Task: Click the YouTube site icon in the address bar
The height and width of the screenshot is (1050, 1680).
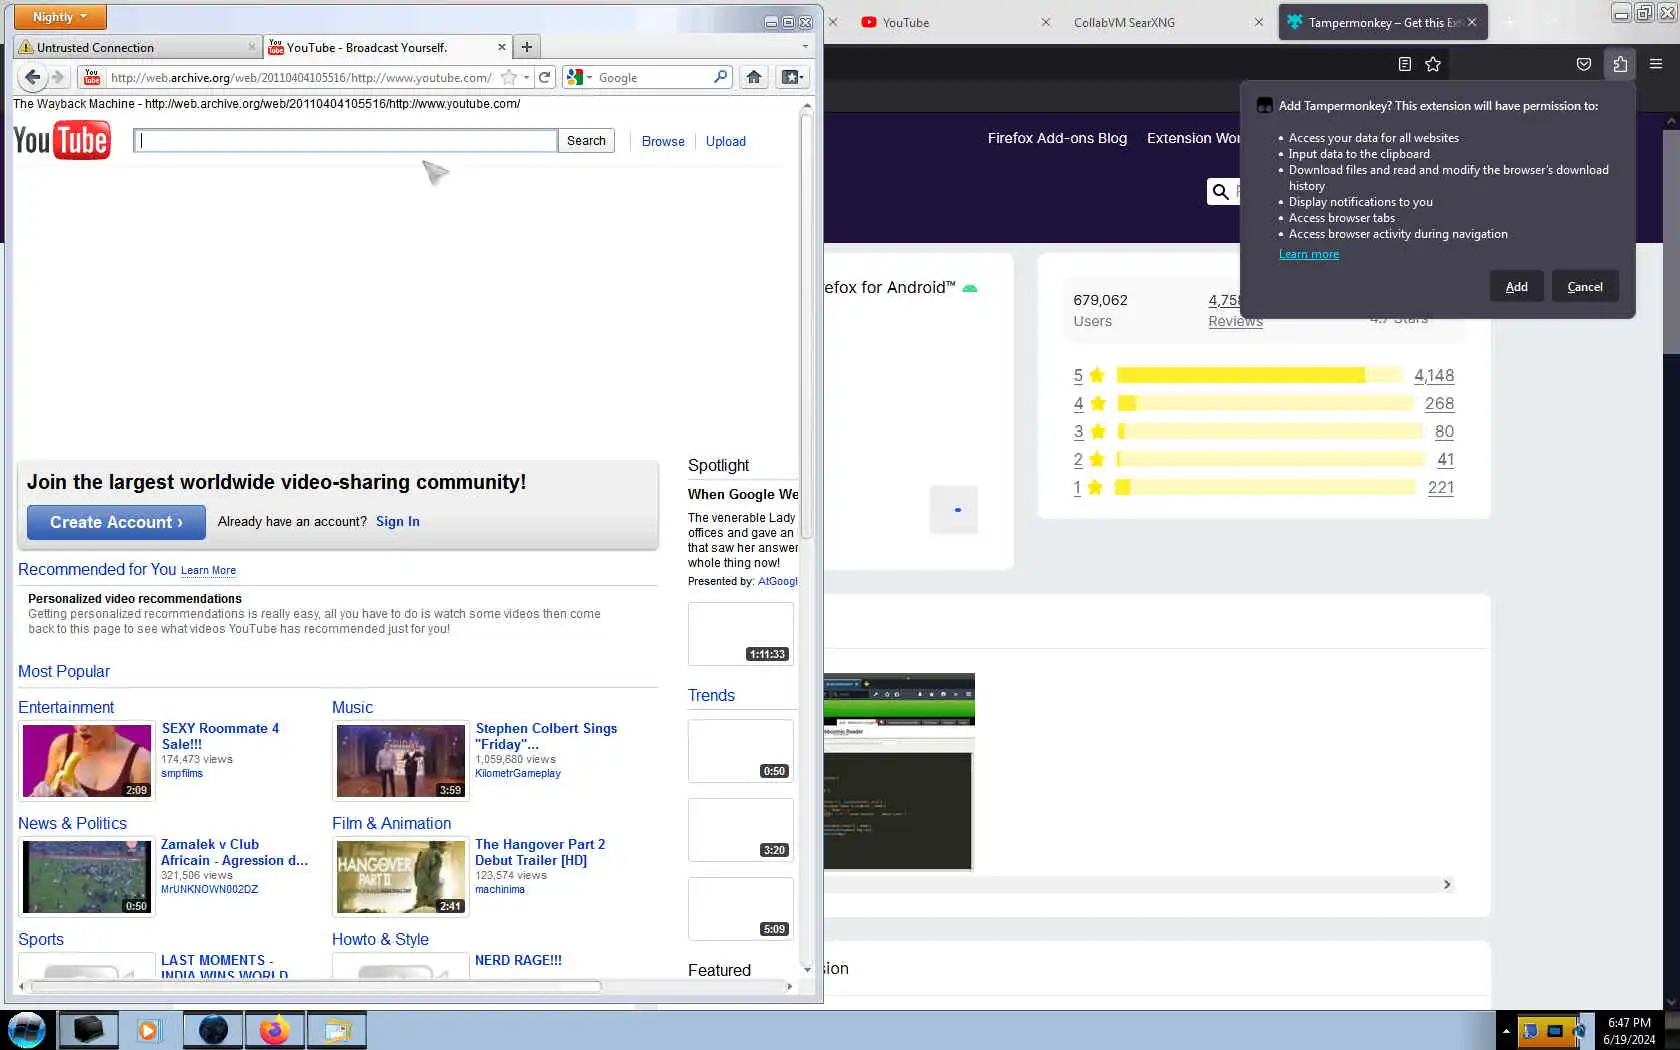Action: 92,77
